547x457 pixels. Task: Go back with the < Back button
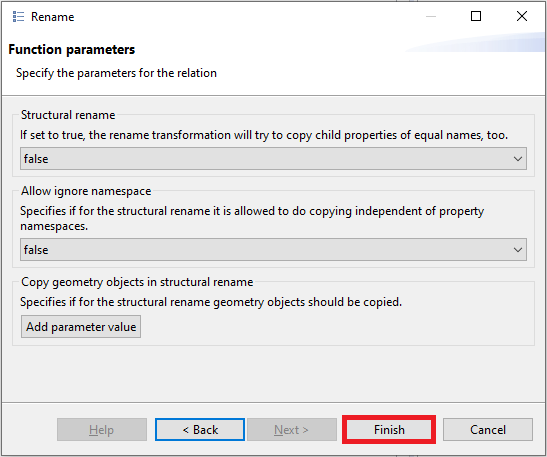[x=200, y=430]
